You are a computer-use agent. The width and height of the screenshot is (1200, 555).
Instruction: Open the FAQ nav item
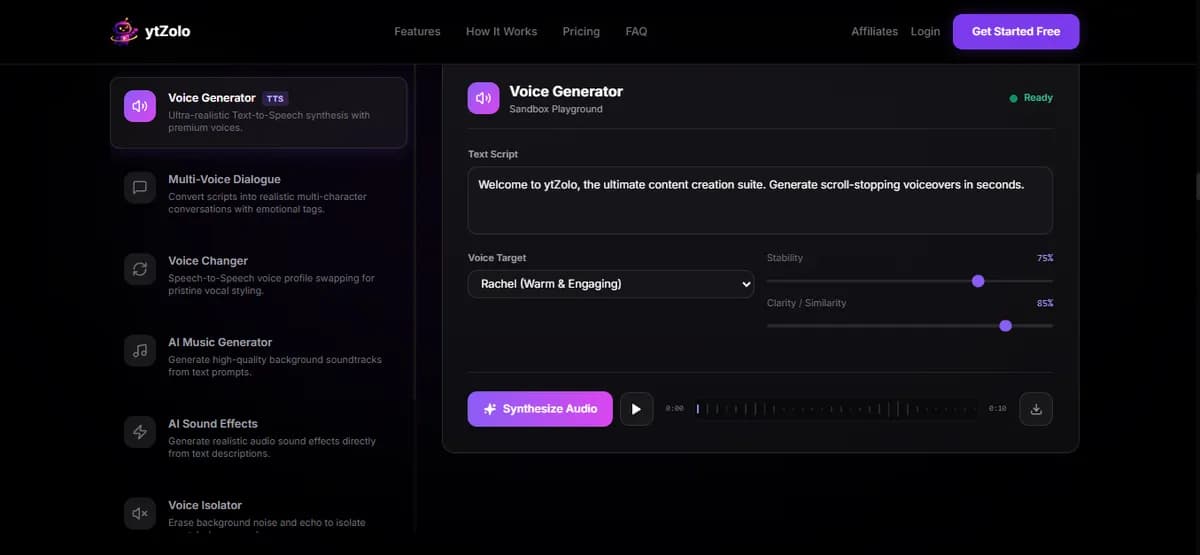click(x=636, y=31)
